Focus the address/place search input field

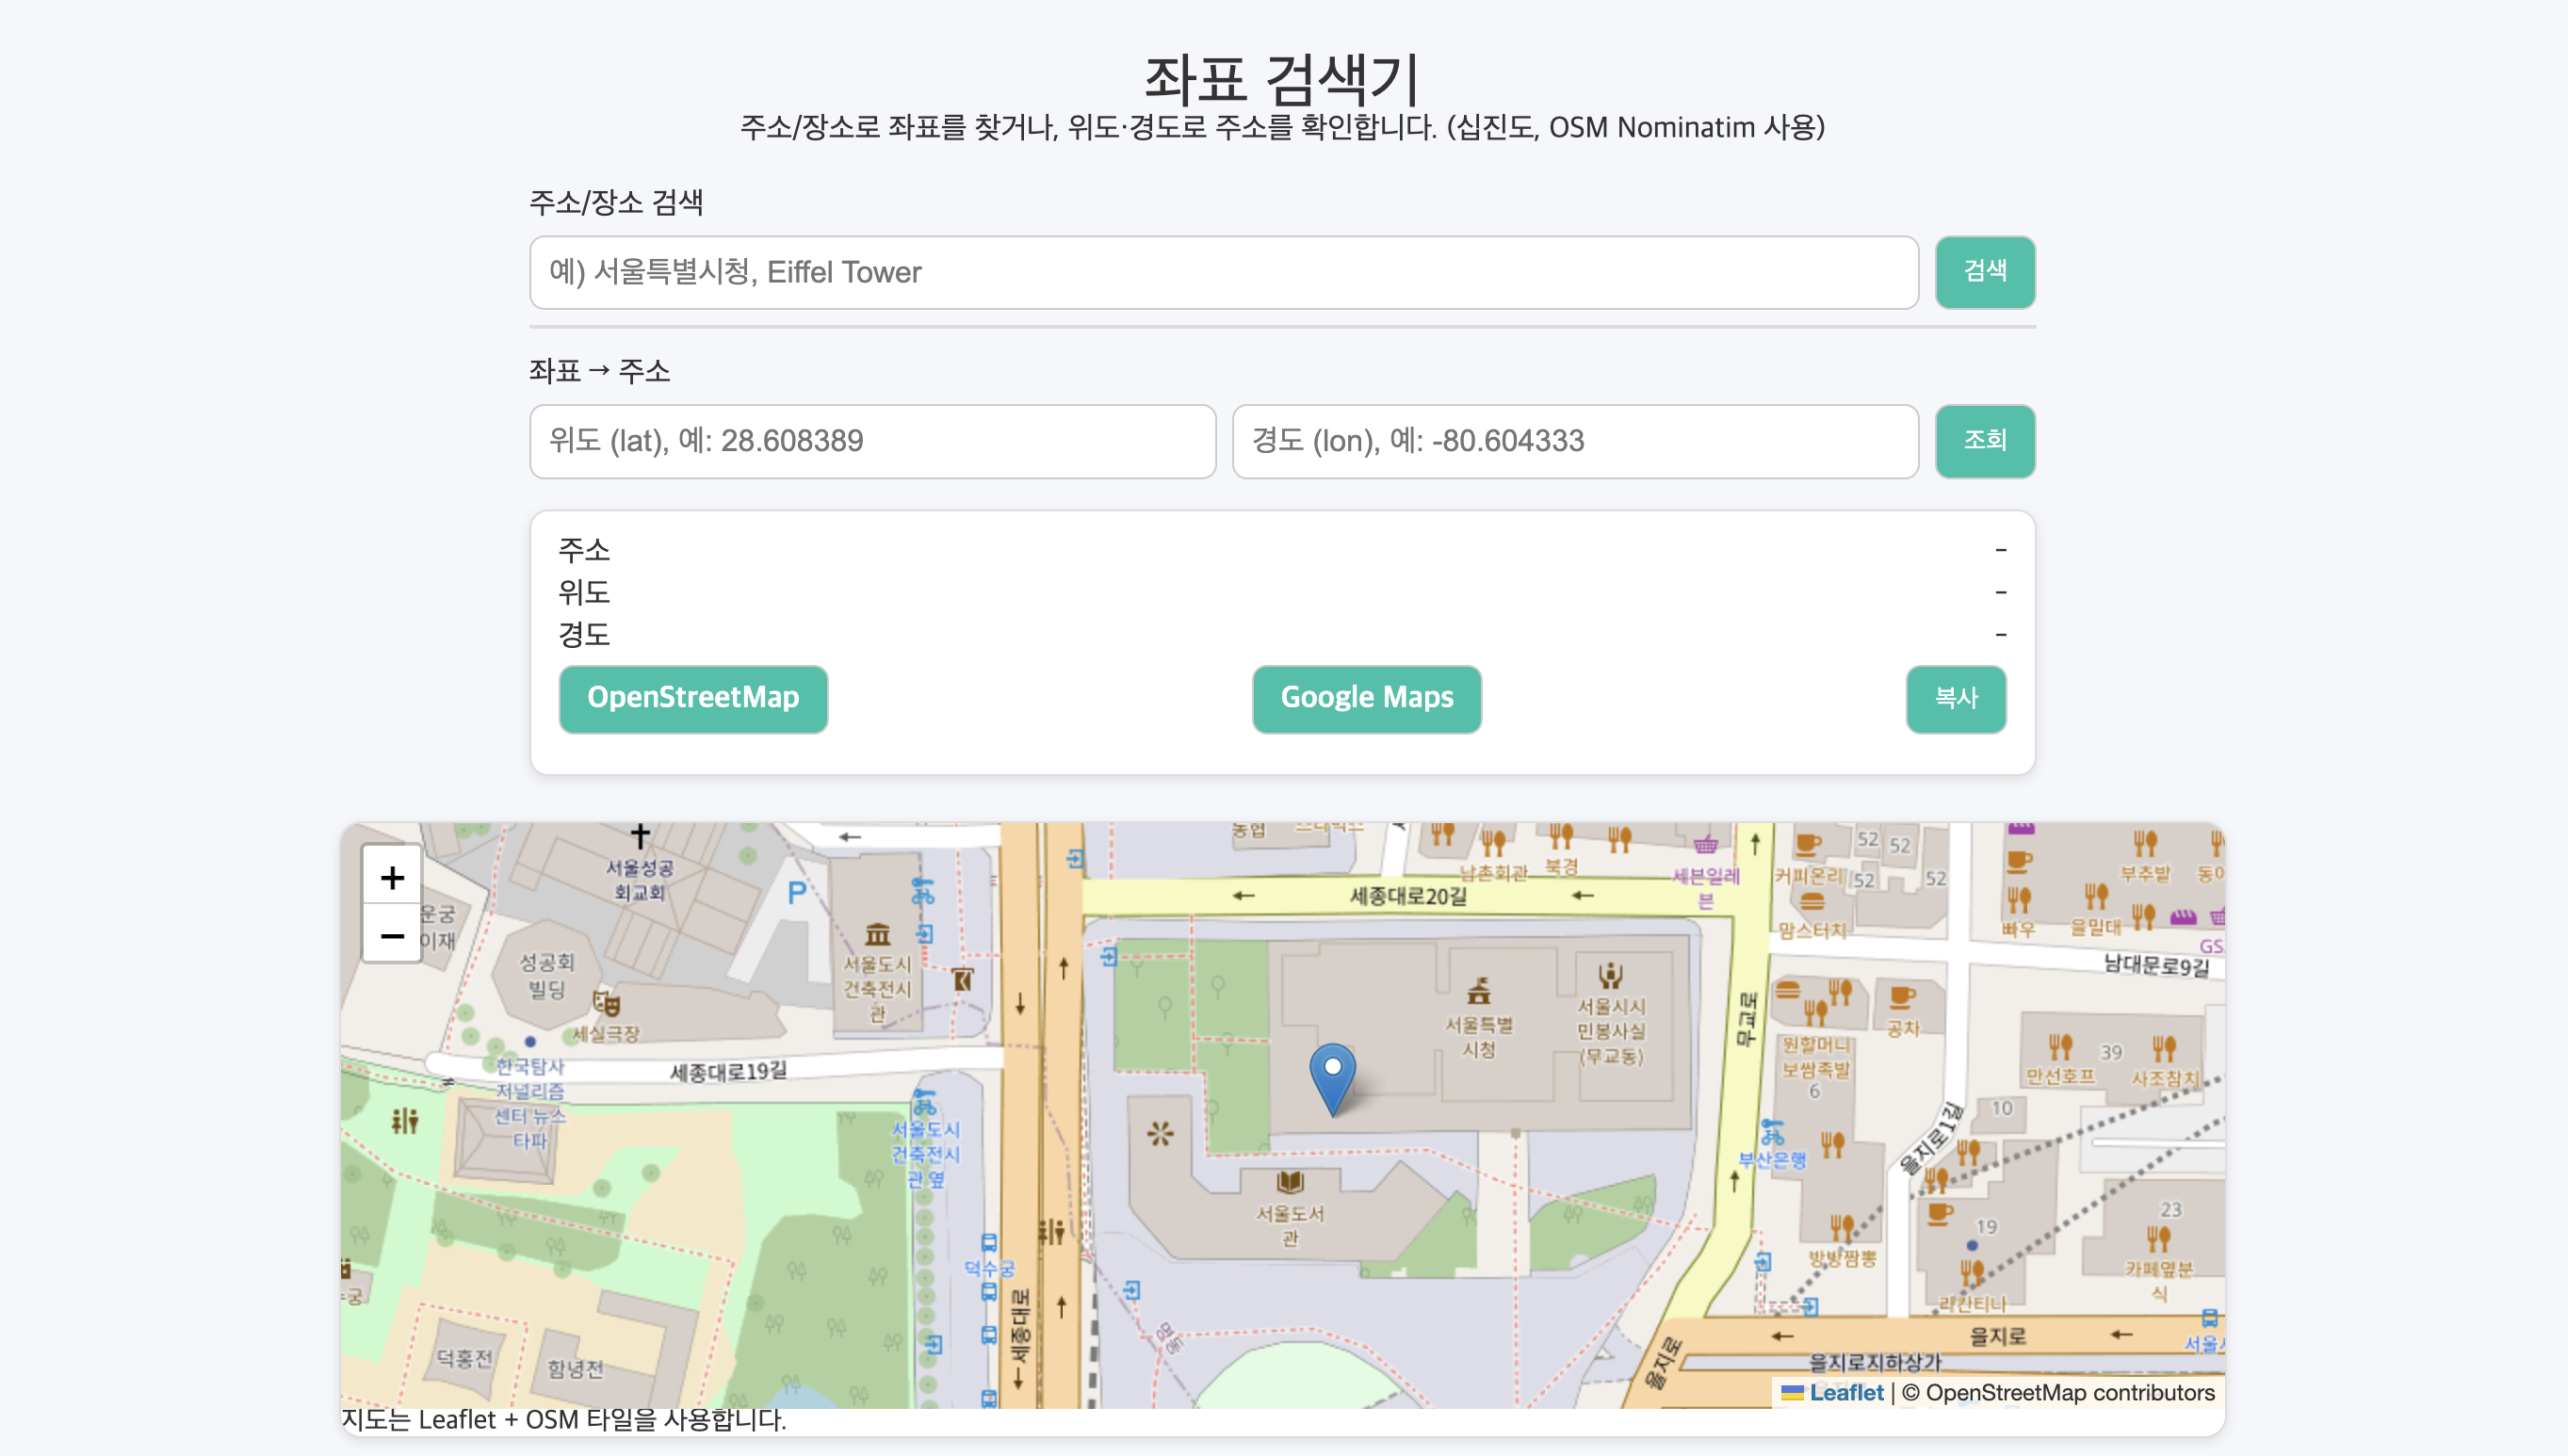(1223, 272)
